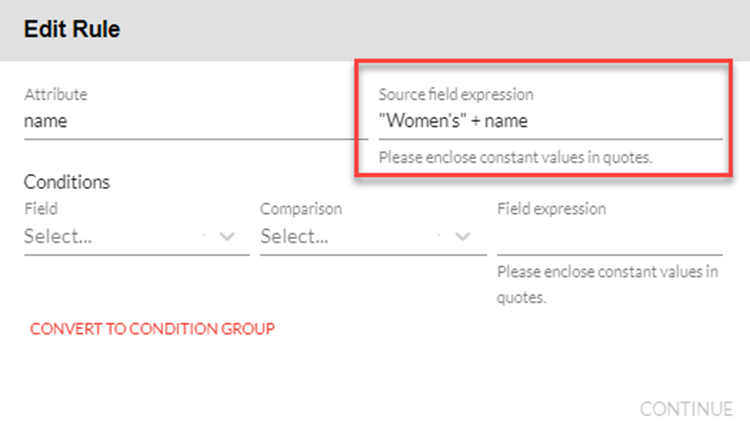Viewport: 750px width, 423px height.
Task: Click the Attribute input containing 'name'
Action: point(180,121)
